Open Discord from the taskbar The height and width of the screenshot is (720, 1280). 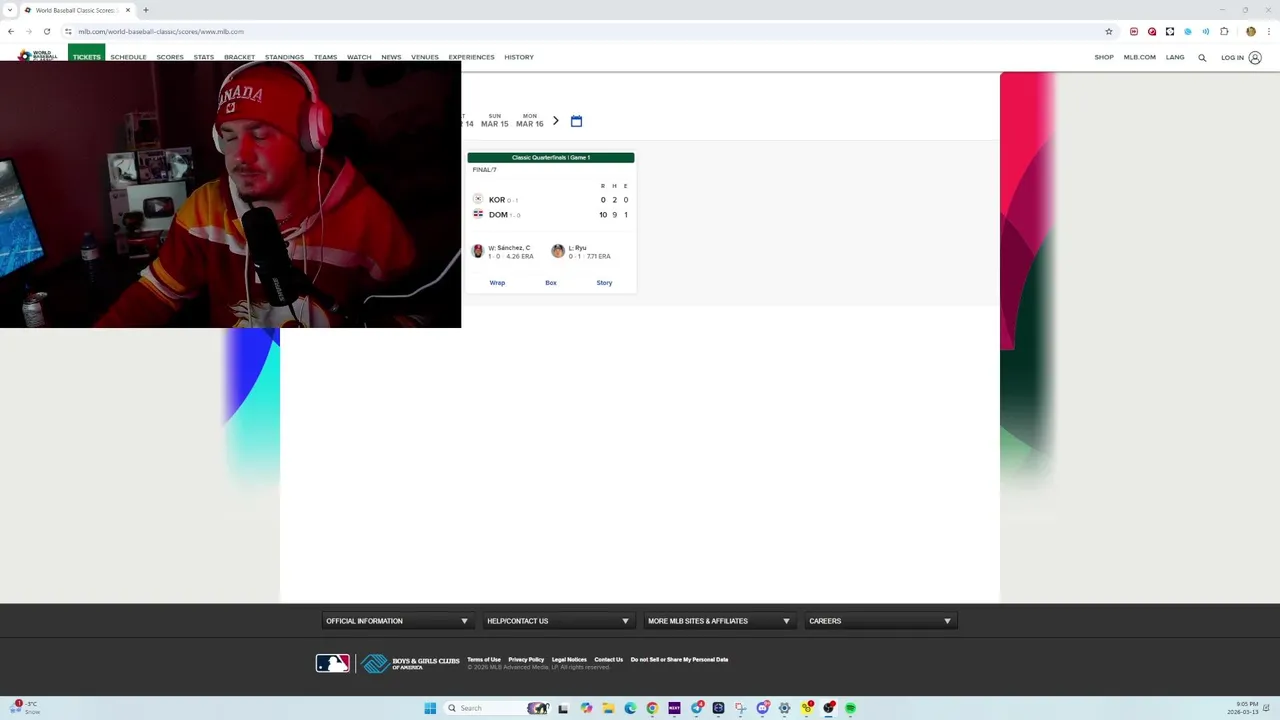[x=762, y=708]
